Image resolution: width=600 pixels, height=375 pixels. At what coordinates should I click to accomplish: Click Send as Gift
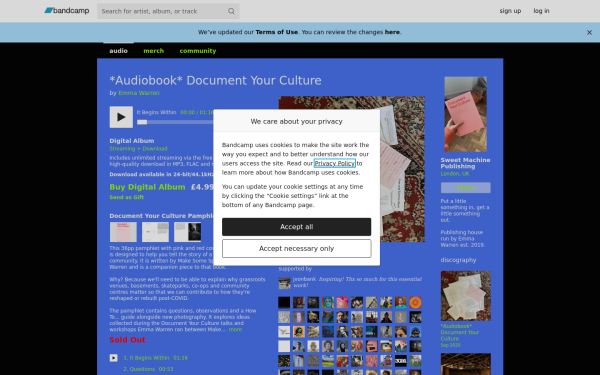click(127, 197)
